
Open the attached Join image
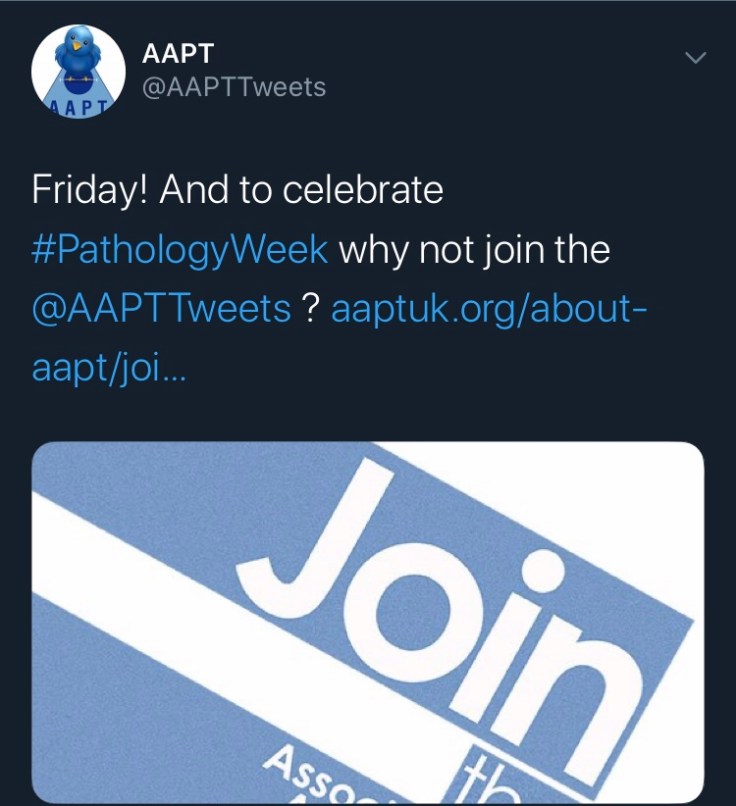368,622
